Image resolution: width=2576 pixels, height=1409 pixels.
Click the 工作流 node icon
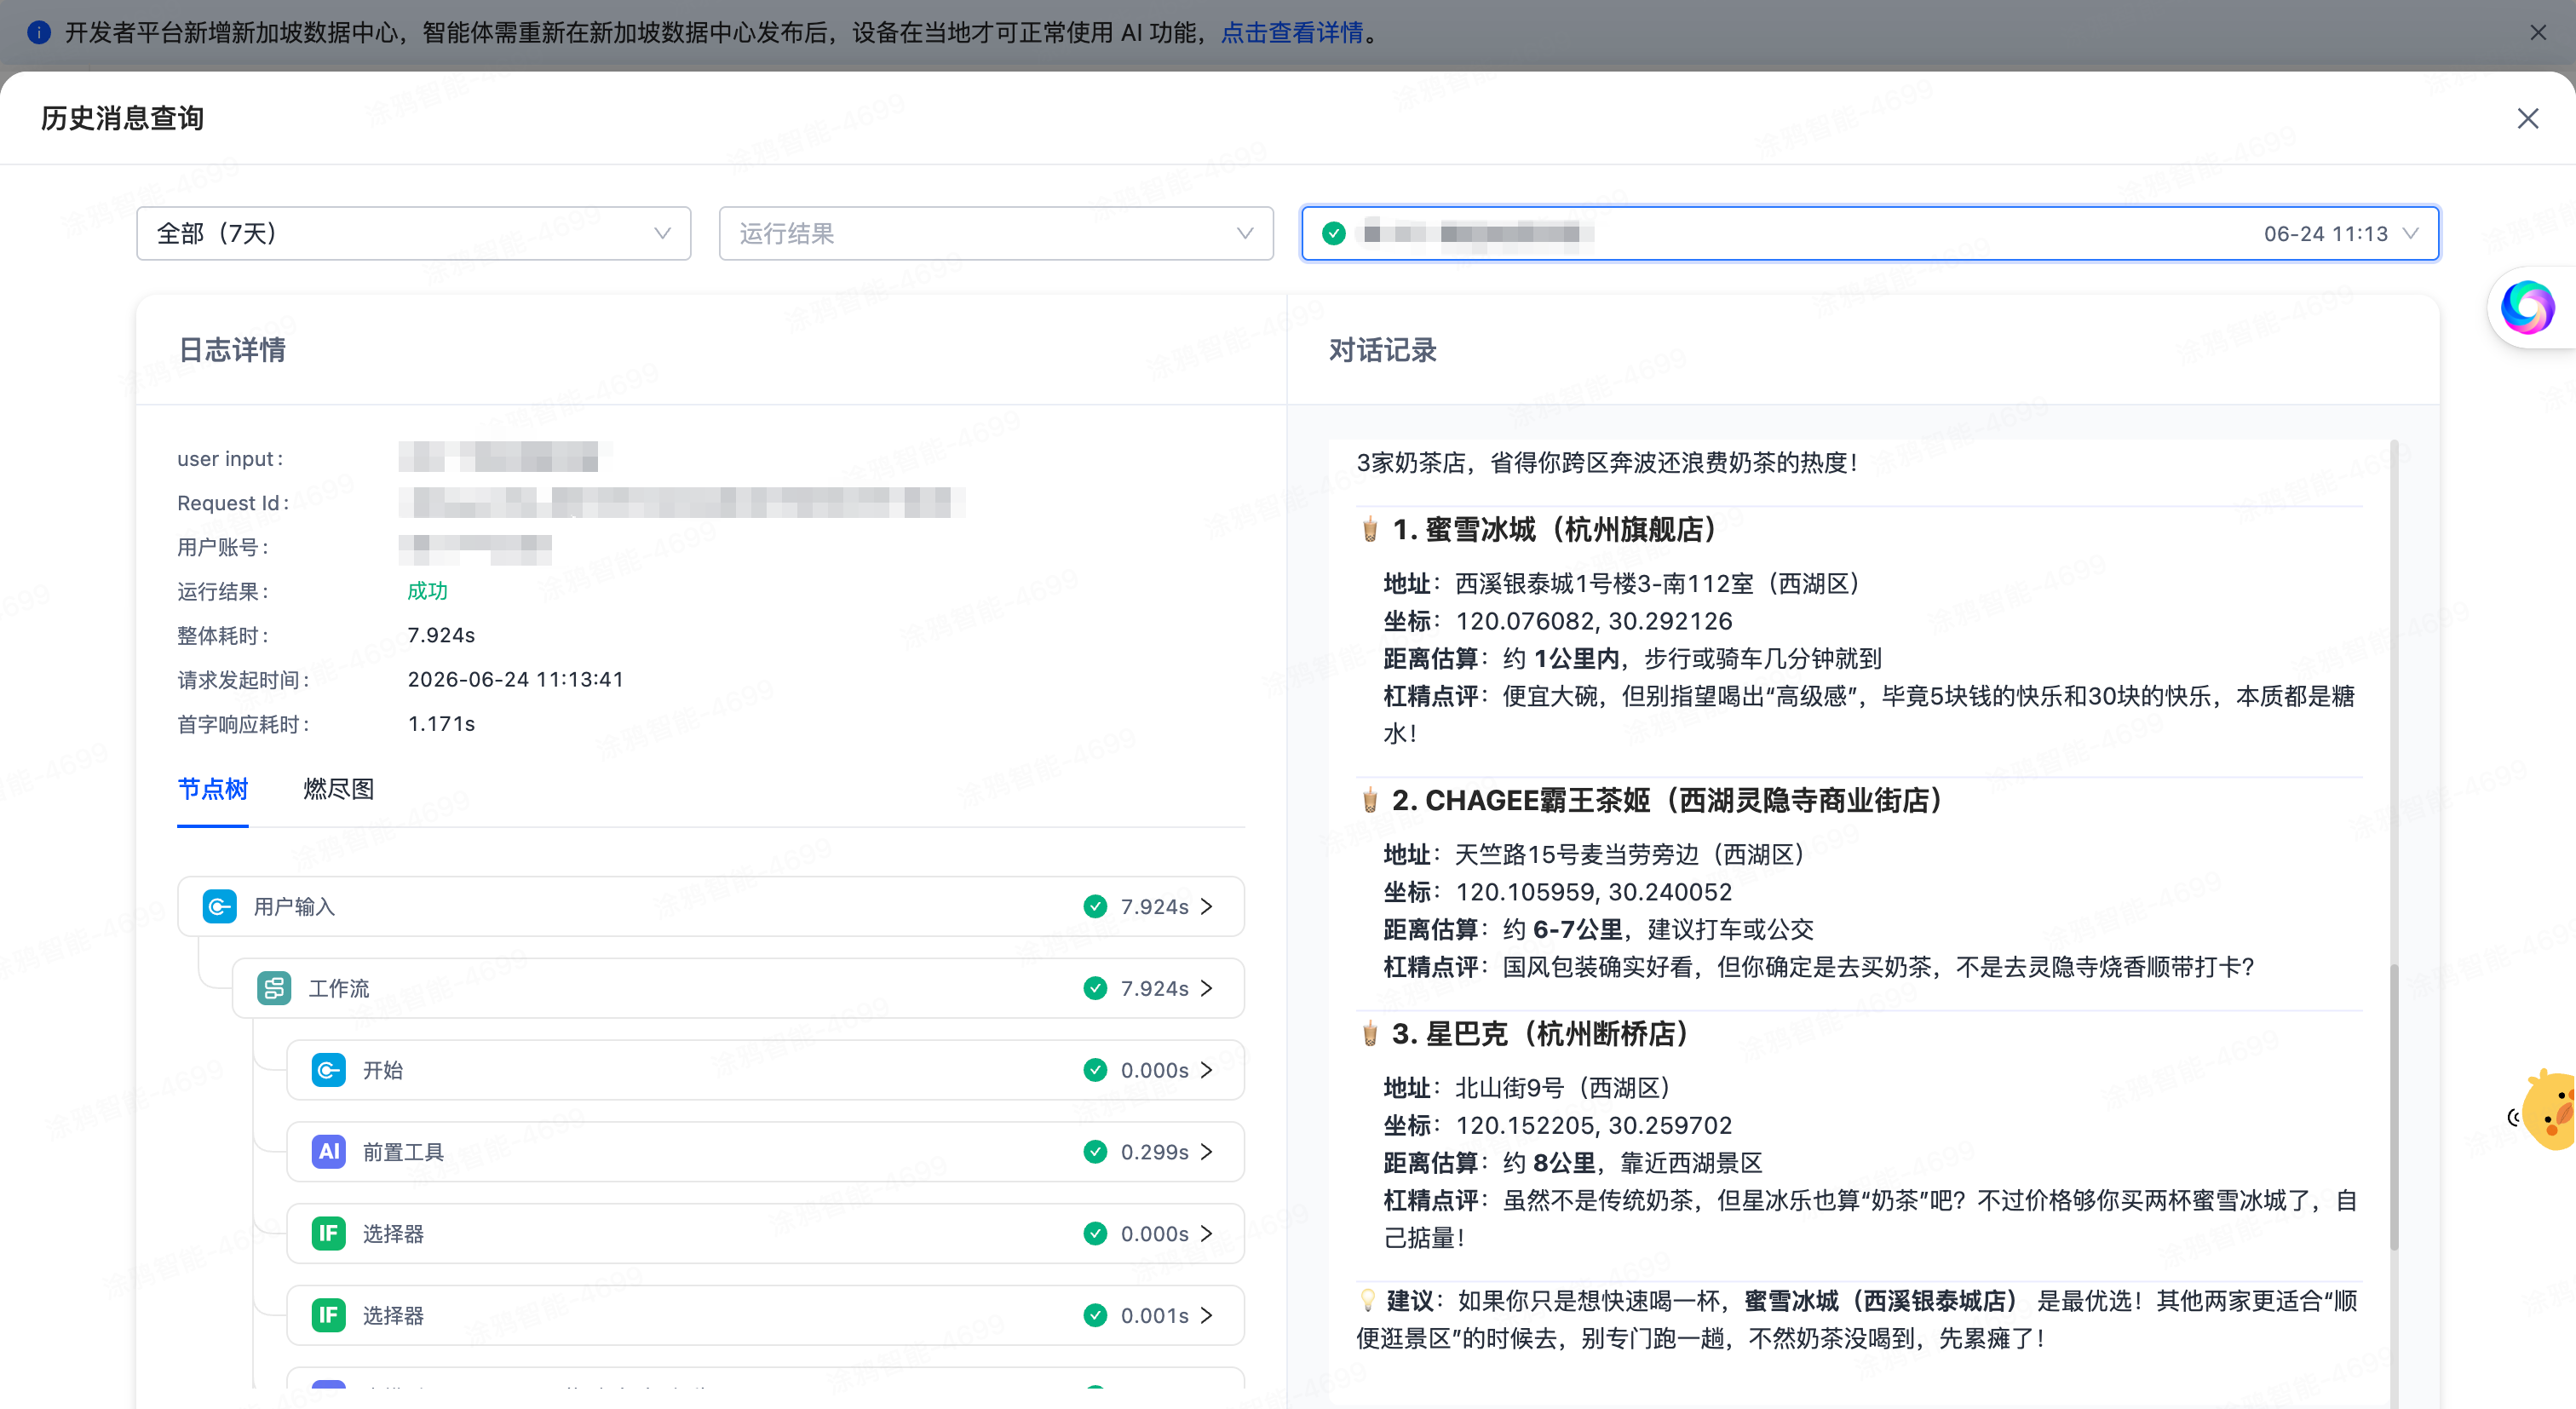click(273, 988)
